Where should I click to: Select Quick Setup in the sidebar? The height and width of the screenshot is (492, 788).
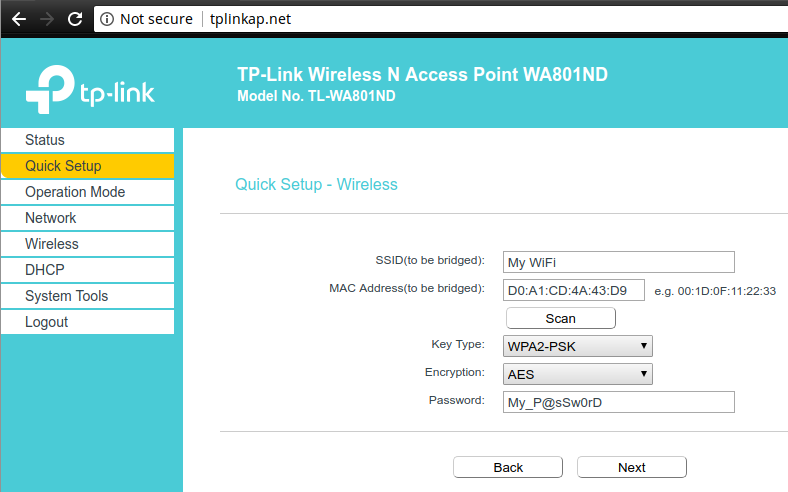click(87, 166)
